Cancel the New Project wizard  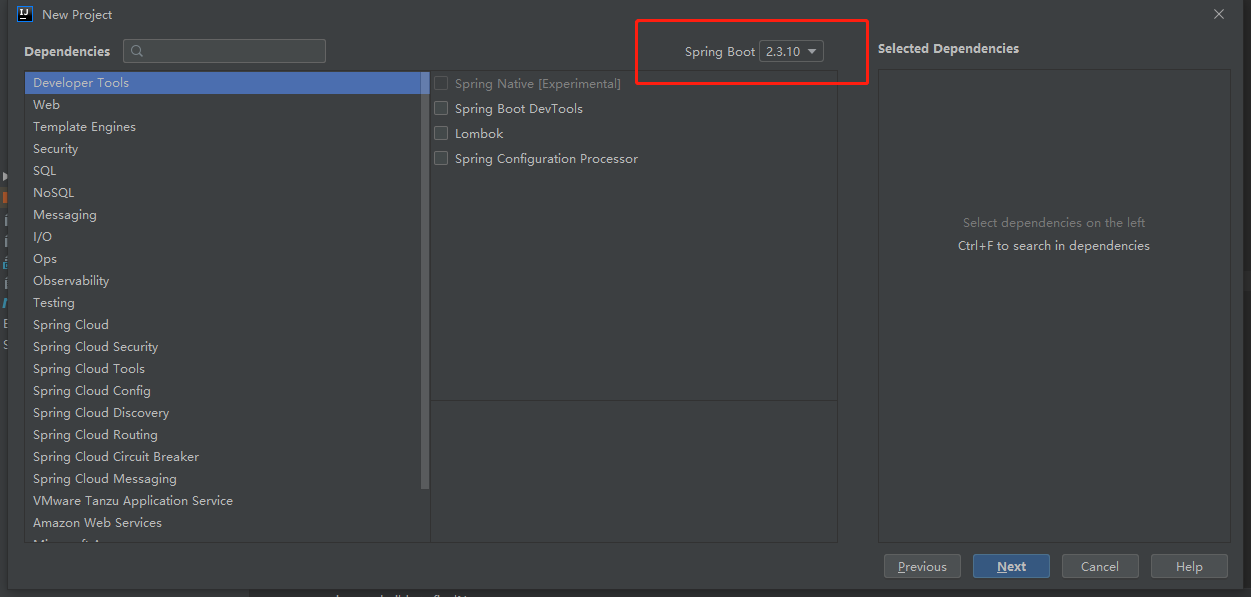pyautogui.click(x=1100, y=566)
